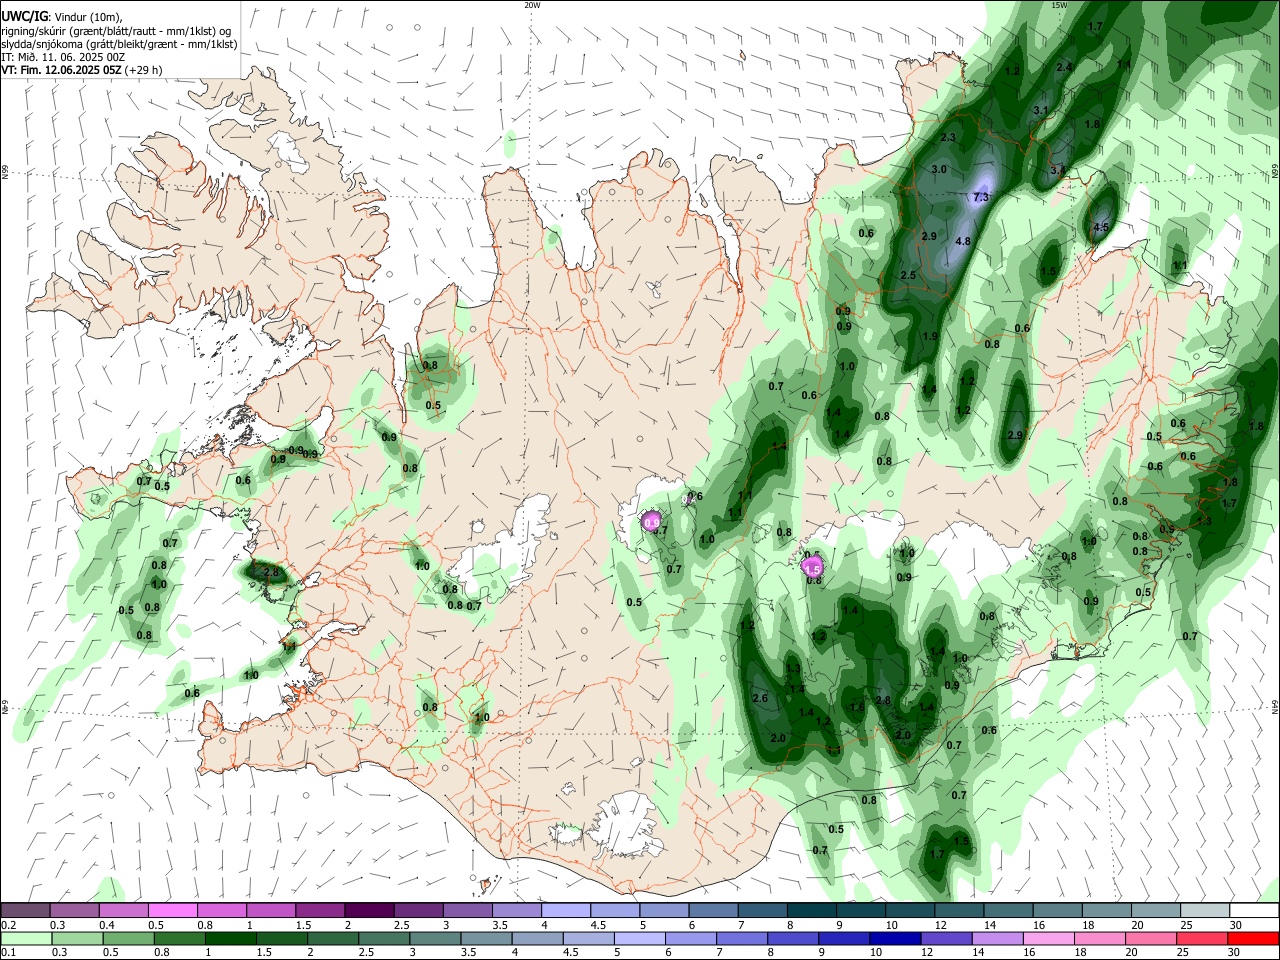
Task: Select the IT: Mið. 11. 06. 2025 00Z line
Action: coord(63,57)
